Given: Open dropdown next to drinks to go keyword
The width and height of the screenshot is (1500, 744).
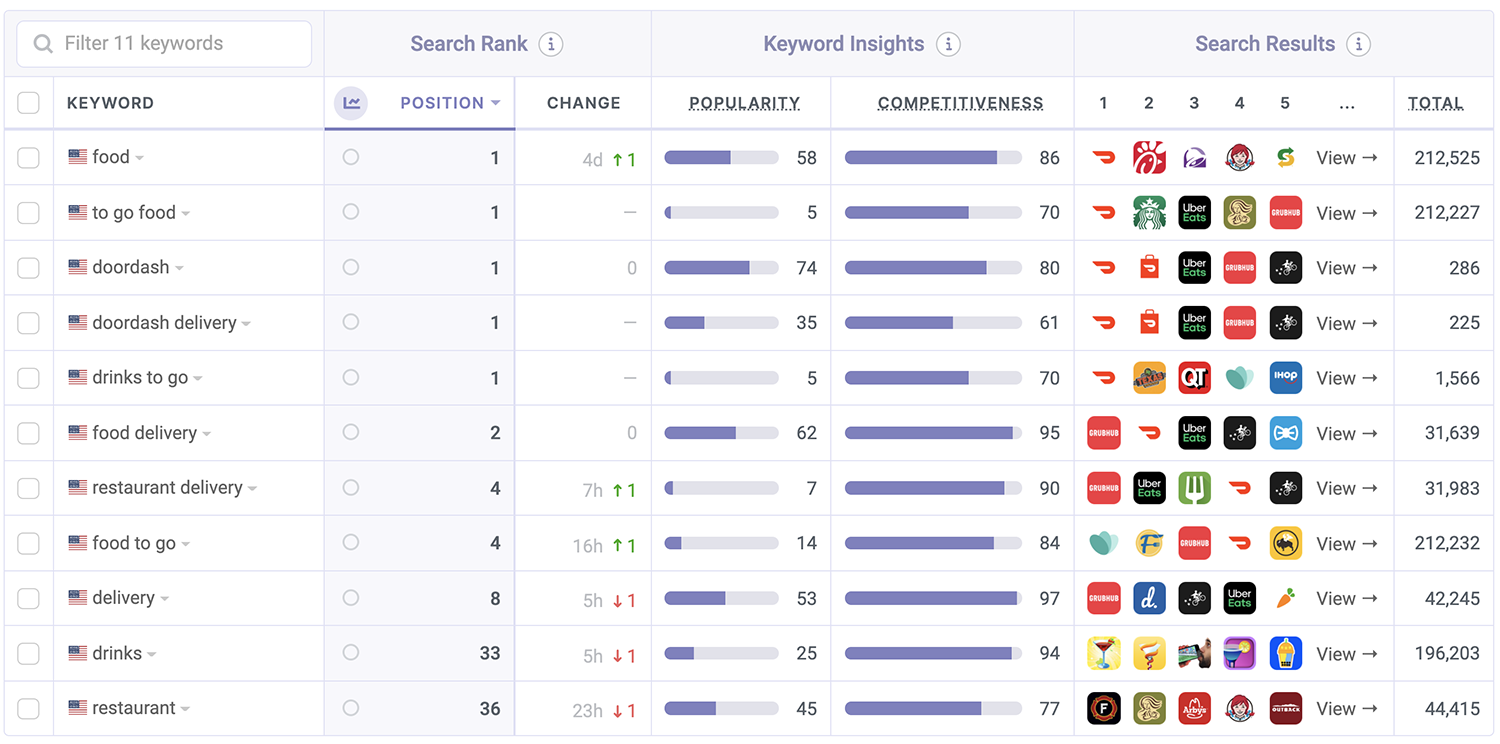Looking at the screenshot, I should pyautogui.click(x=198, y=379).
